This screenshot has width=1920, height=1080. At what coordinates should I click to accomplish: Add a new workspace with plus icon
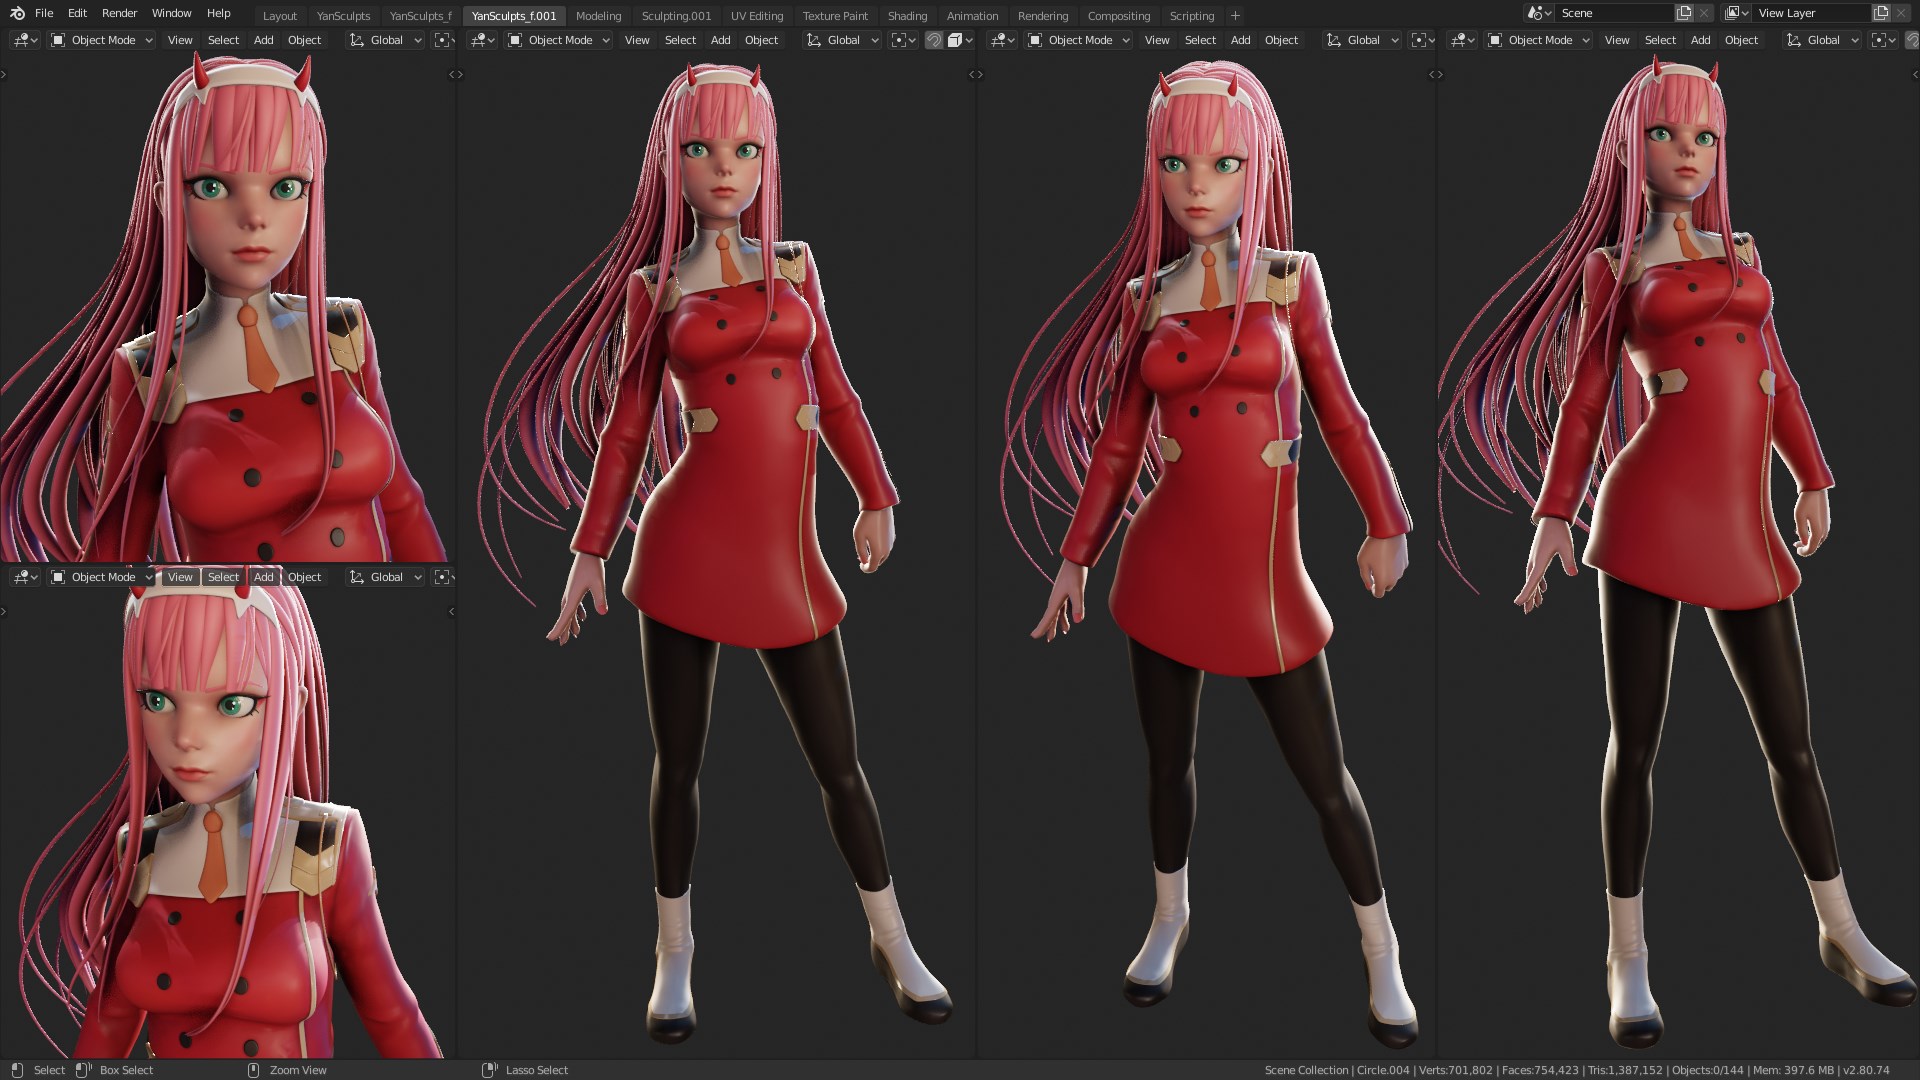[1235, 15]
